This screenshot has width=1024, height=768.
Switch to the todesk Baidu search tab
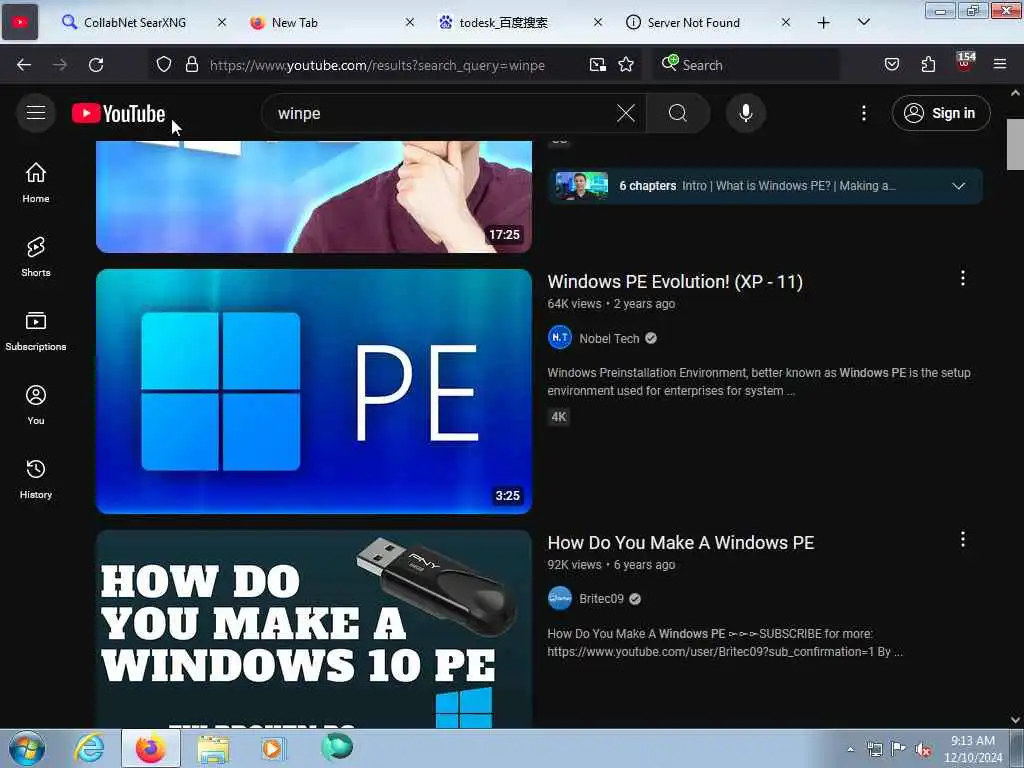[x=503, y=22]
